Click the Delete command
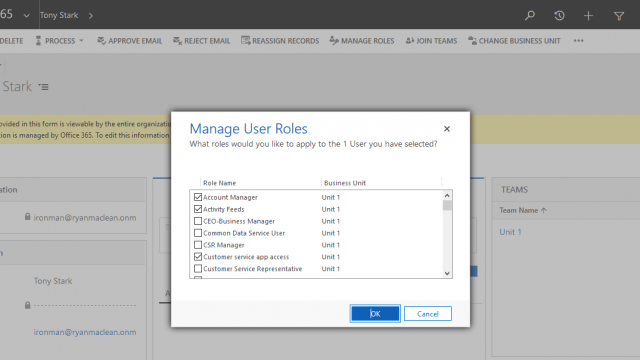Viewport: 640px width, 360px height. click(11, 41)
